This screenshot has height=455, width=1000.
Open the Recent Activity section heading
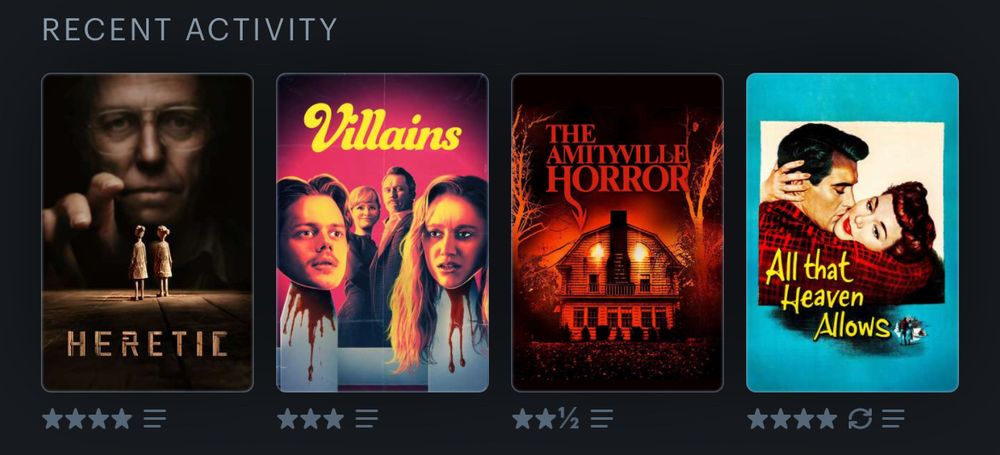coord(189,29)
